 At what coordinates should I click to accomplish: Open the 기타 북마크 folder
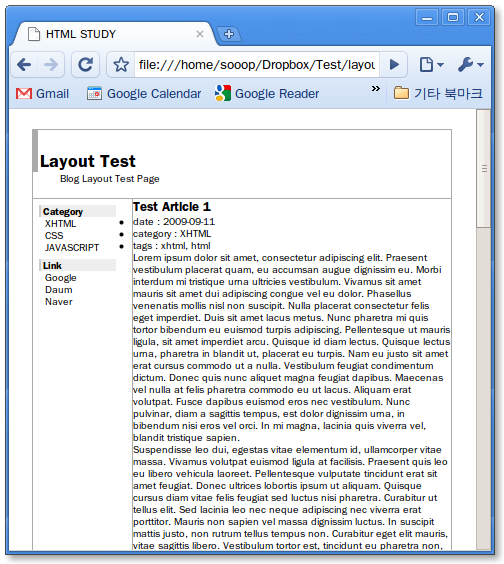click(x=438, y=94)
